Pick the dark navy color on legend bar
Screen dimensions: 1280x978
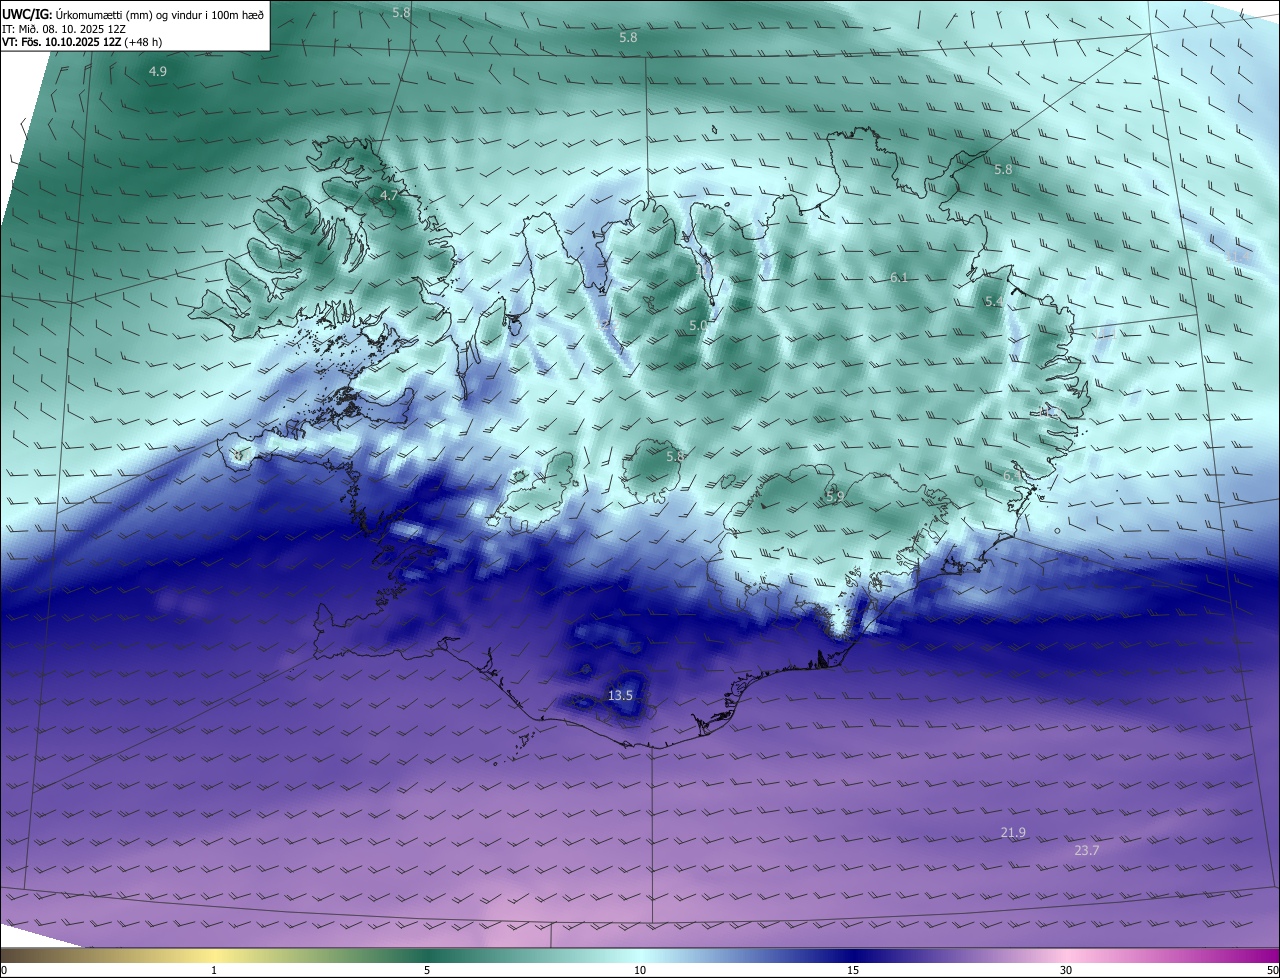tap(853, 955)
